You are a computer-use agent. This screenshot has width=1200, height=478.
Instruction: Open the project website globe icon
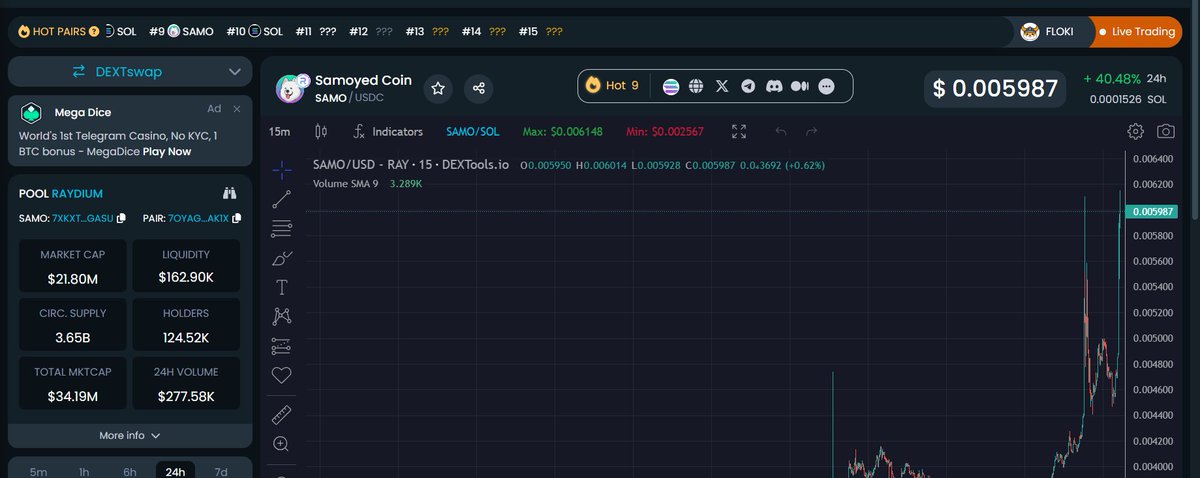(x=696, y=86)
